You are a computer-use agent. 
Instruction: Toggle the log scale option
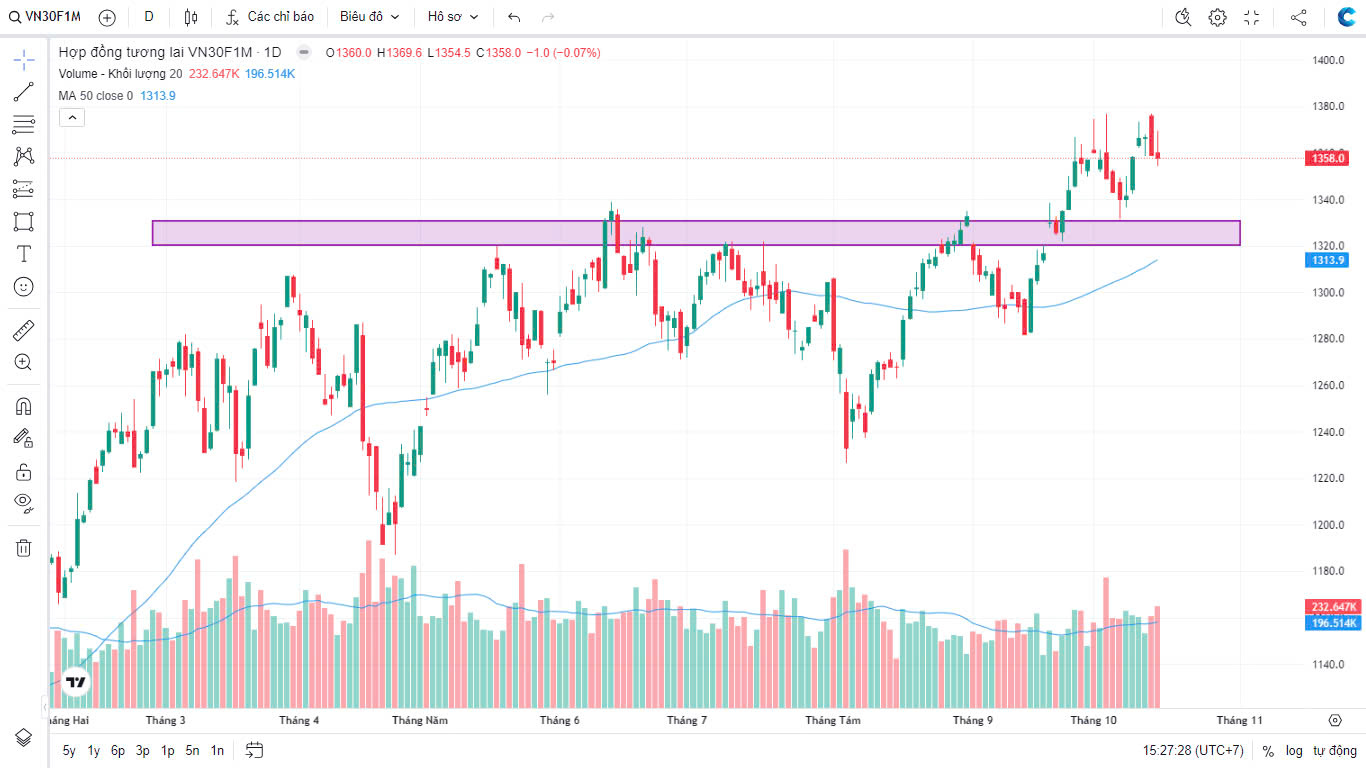[x=1294, y=750]
